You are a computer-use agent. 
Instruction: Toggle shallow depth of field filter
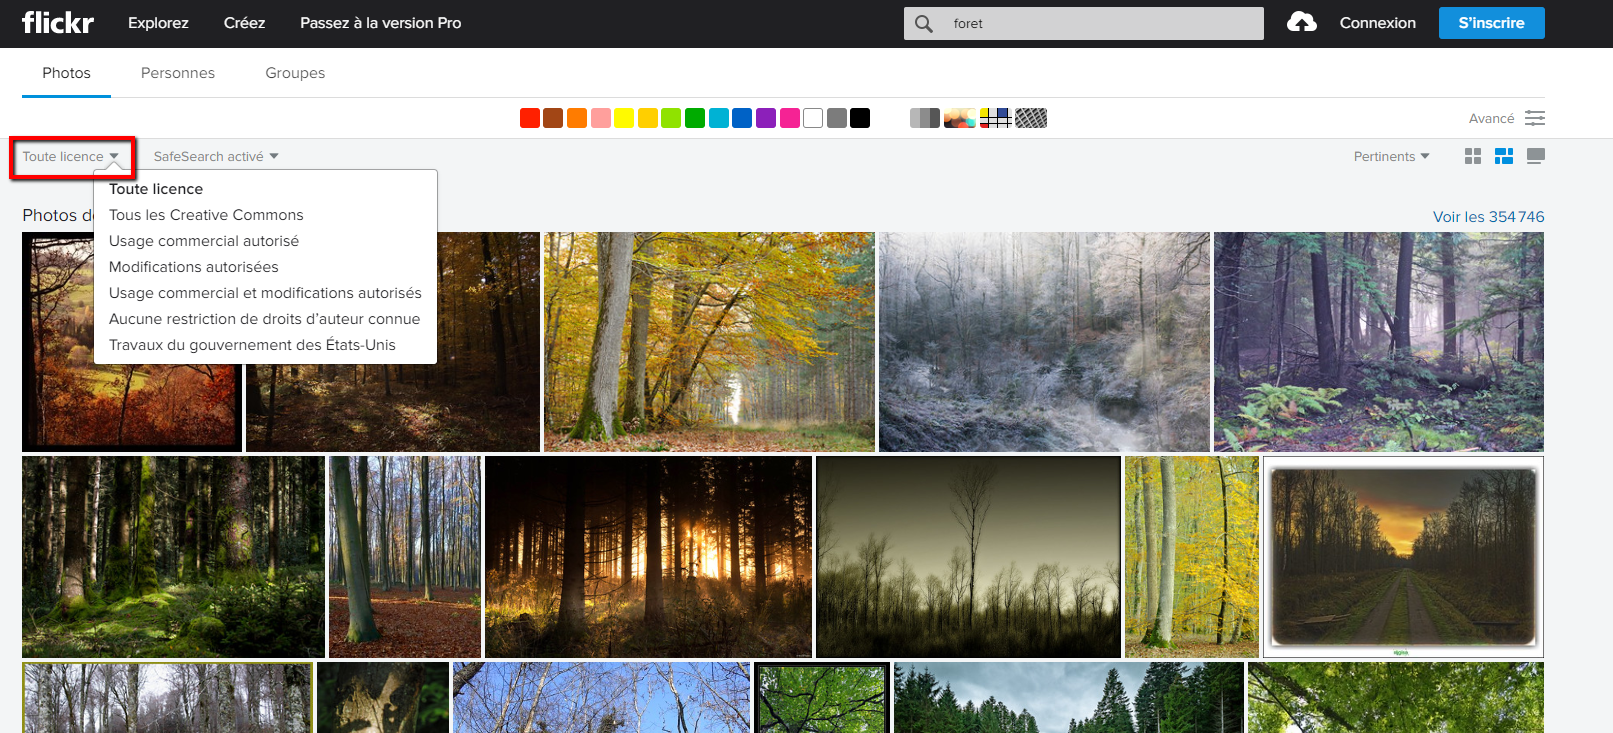(959, 118)
